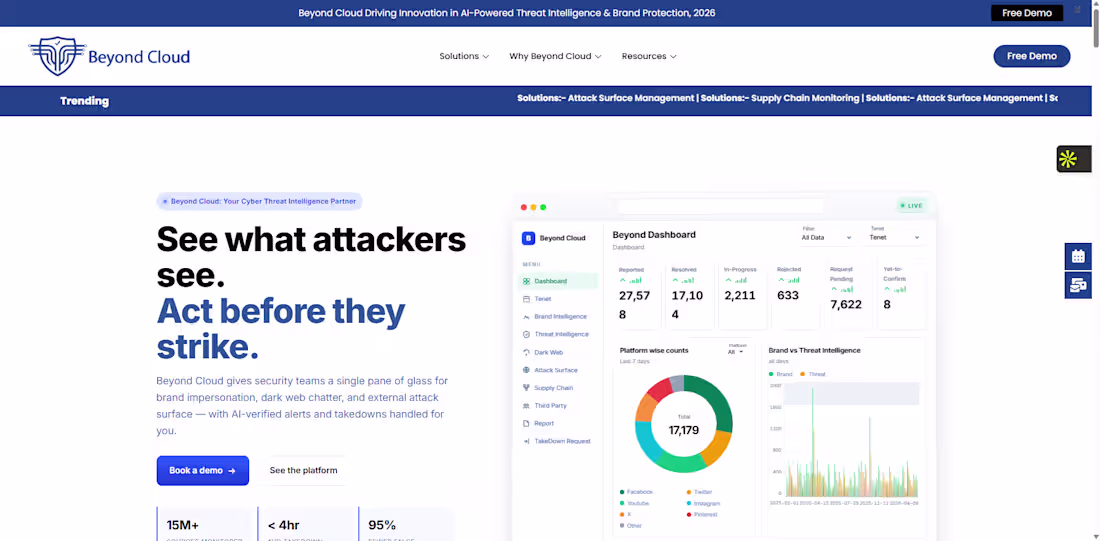1100x541 pixels.
Task: Toggle the Other legend entry
Action: coord(631,526)
